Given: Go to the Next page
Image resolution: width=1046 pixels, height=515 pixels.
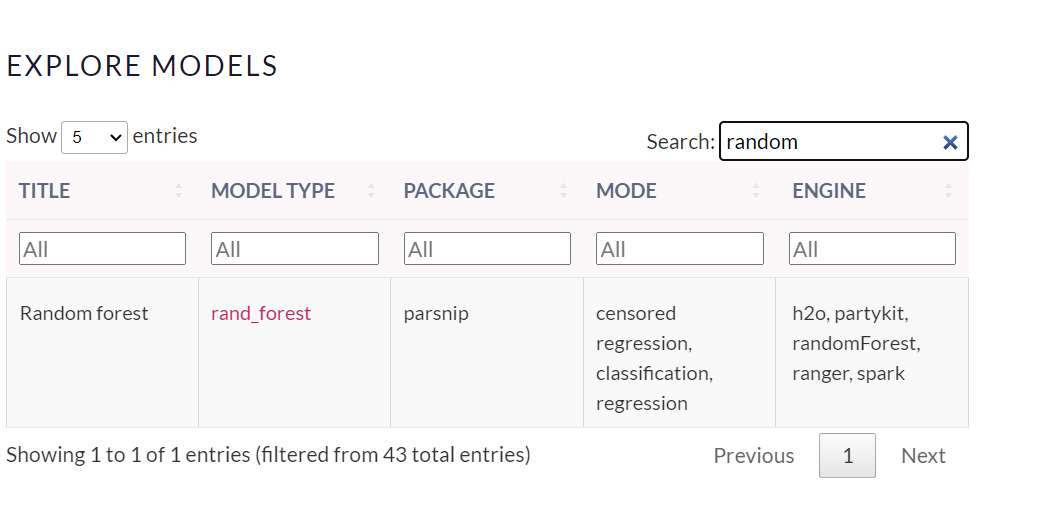Looking at the screenshot, I should click(x=922, y=456).
